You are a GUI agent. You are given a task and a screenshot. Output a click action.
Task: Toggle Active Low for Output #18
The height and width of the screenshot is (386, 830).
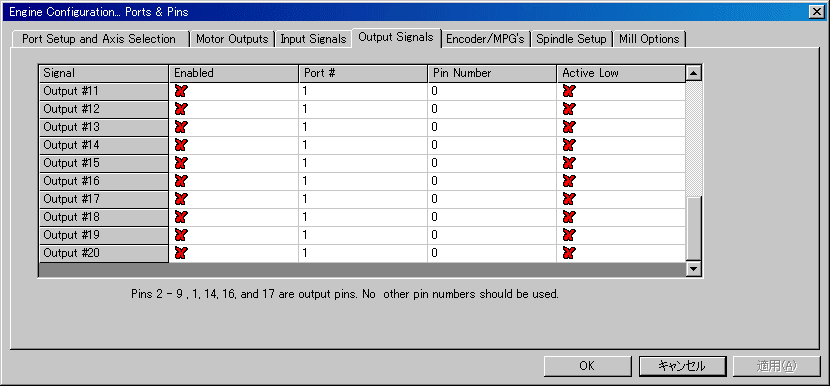[x=569, y=217]
